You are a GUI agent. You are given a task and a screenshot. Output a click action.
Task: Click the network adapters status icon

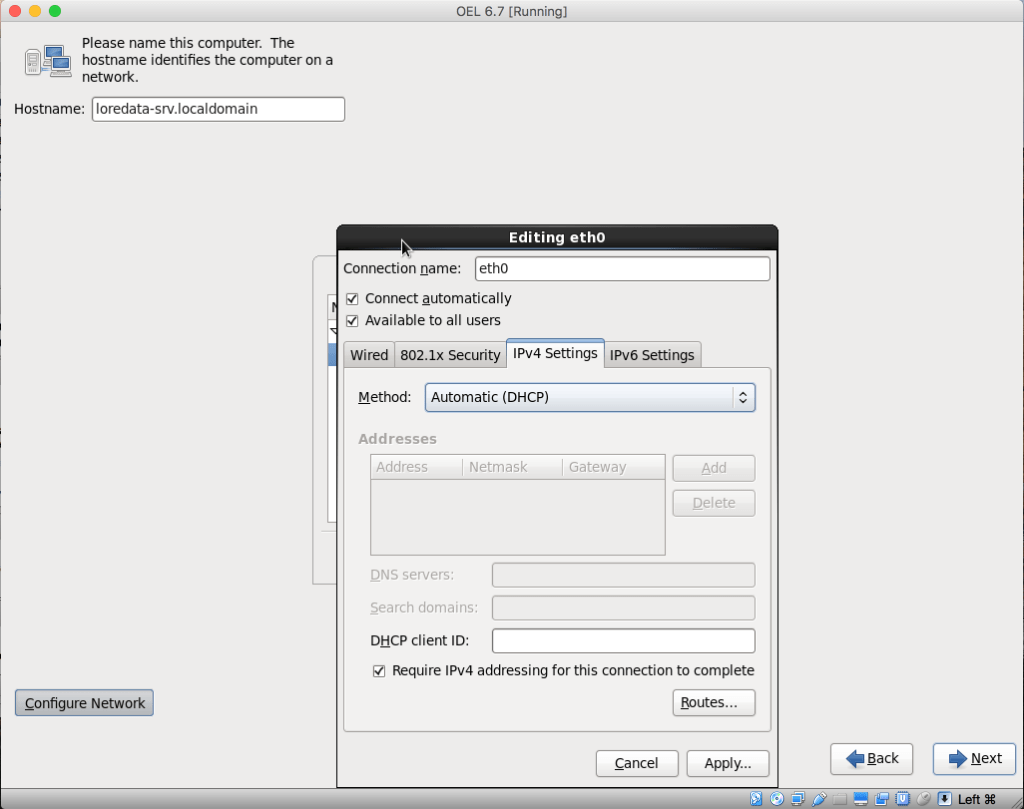(798, 799)
